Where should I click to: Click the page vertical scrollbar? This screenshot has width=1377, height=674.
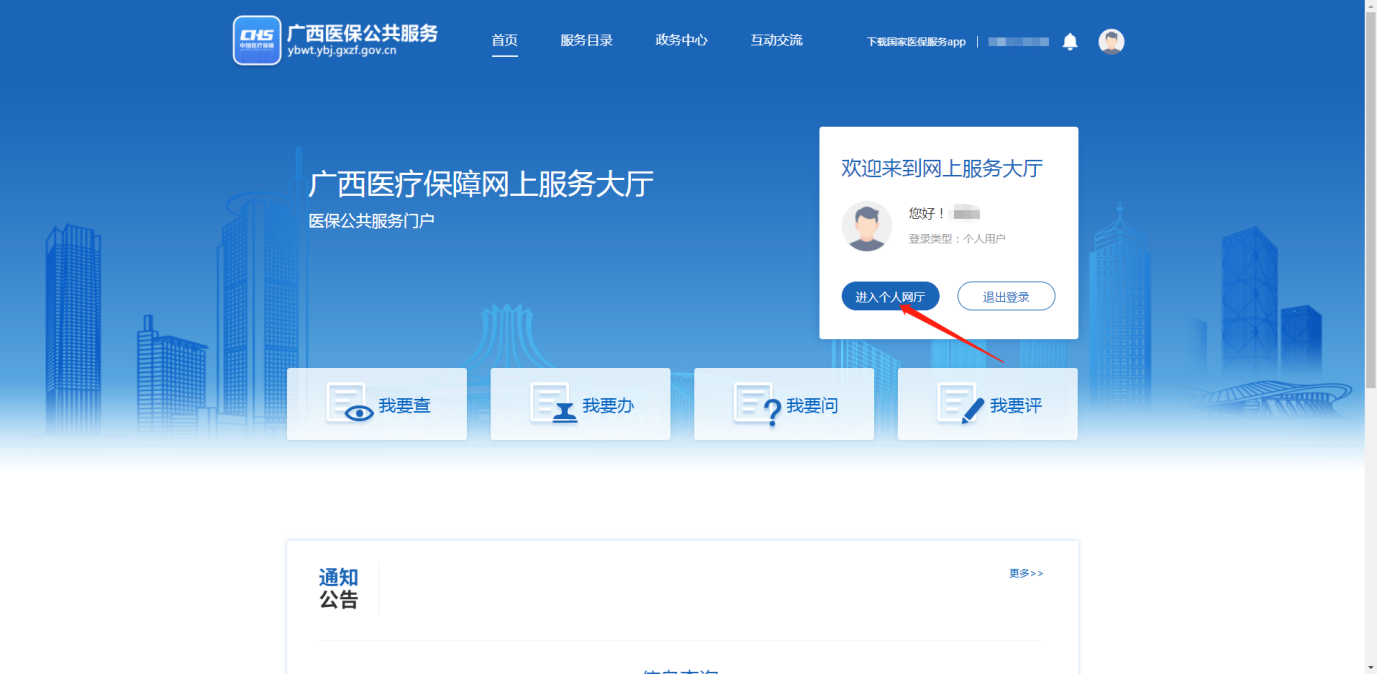click(1370, 200)
